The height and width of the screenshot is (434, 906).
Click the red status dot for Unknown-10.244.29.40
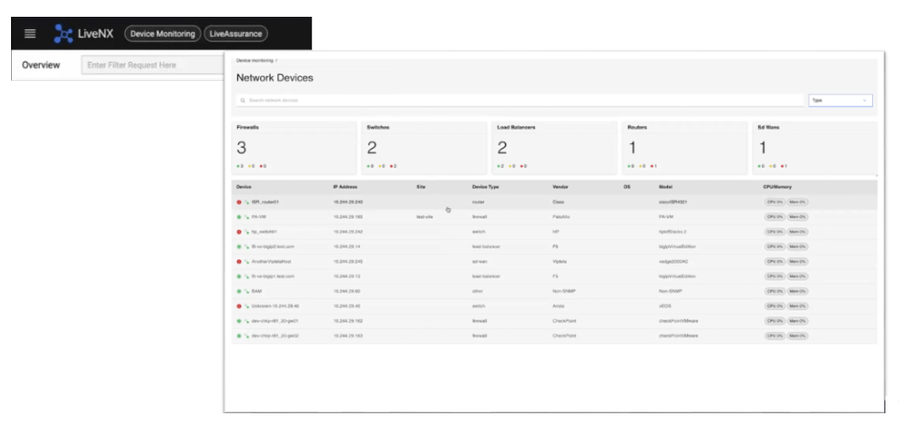click(x=239, y=306)
